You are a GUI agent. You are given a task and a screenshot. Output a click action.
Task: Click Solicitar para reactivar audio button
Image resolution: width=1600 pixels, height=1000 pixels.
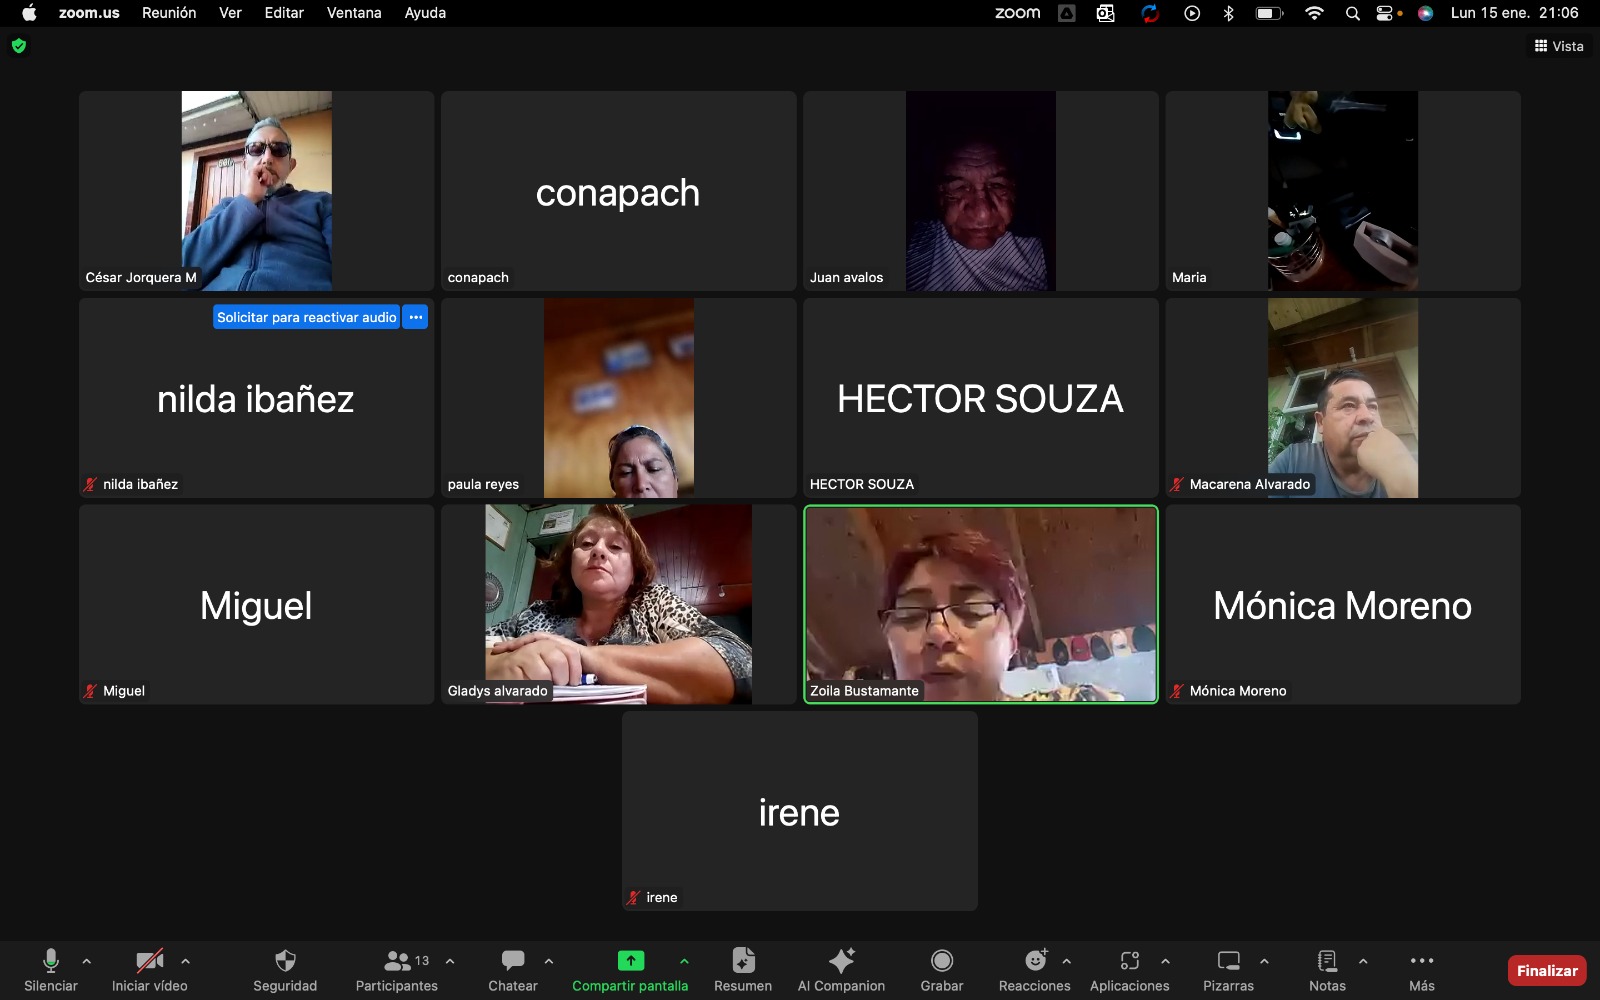(306, 317)
